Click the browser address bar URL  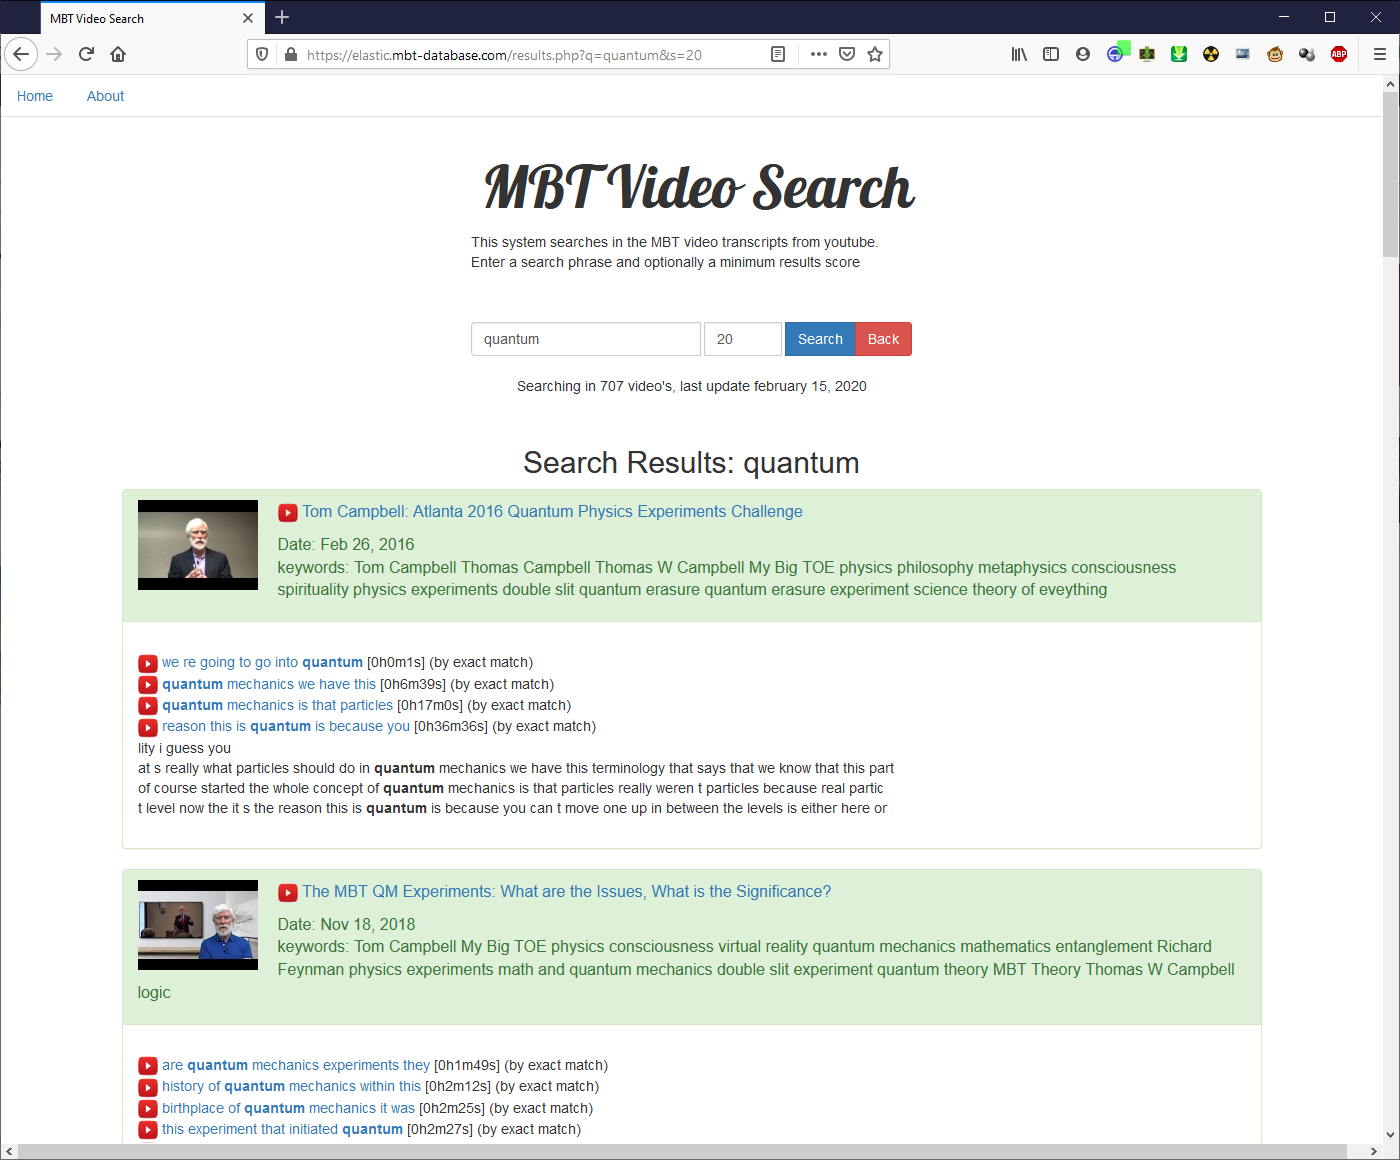(504, 55)
